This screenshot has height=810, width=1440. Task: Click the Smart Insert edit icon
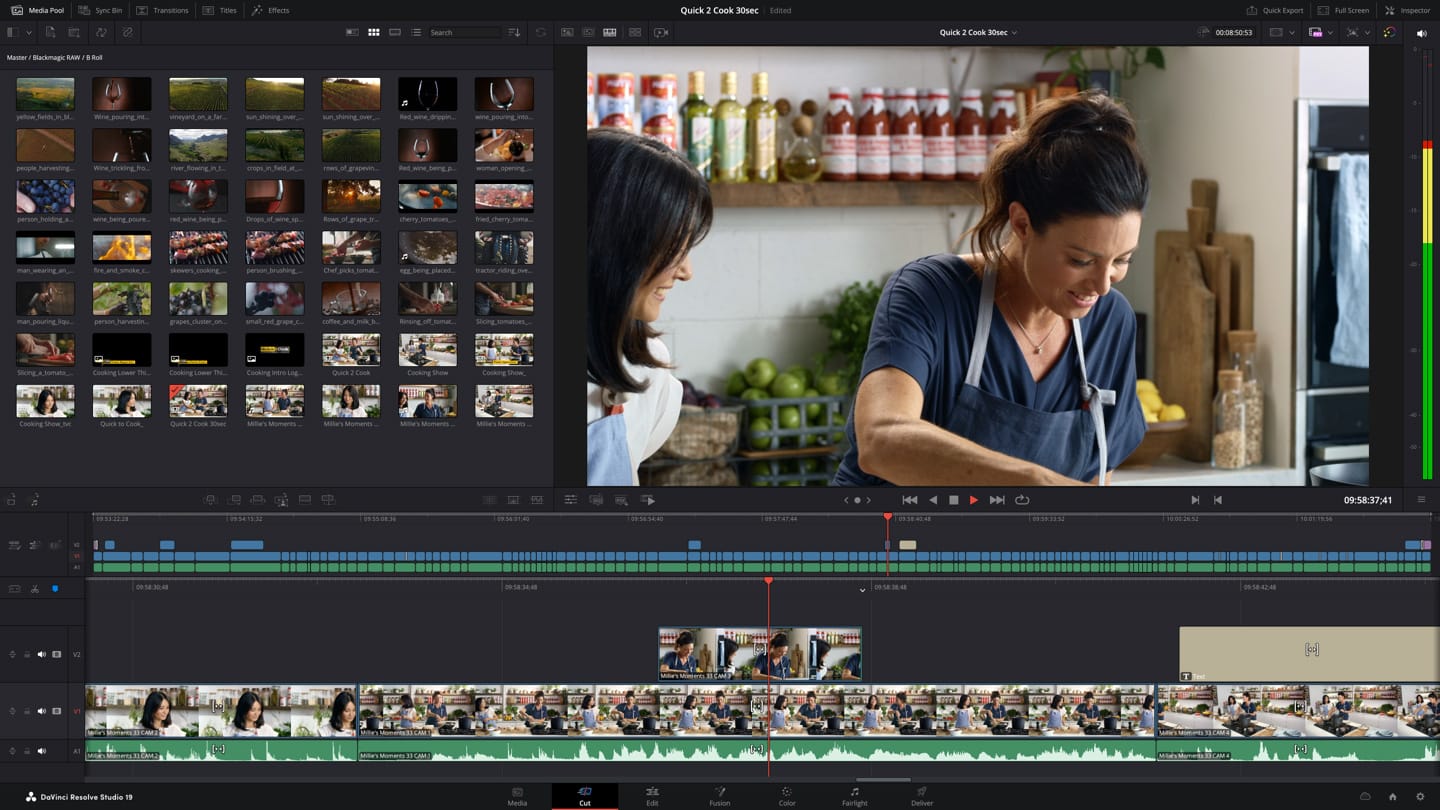tap(210, 499)
